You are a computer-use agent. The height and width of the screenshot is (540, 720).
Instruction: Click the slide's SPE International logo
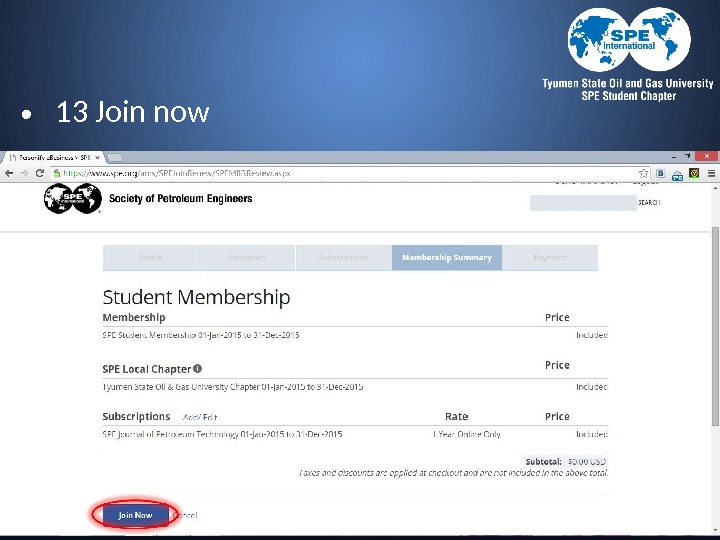[x=629, y=40]
